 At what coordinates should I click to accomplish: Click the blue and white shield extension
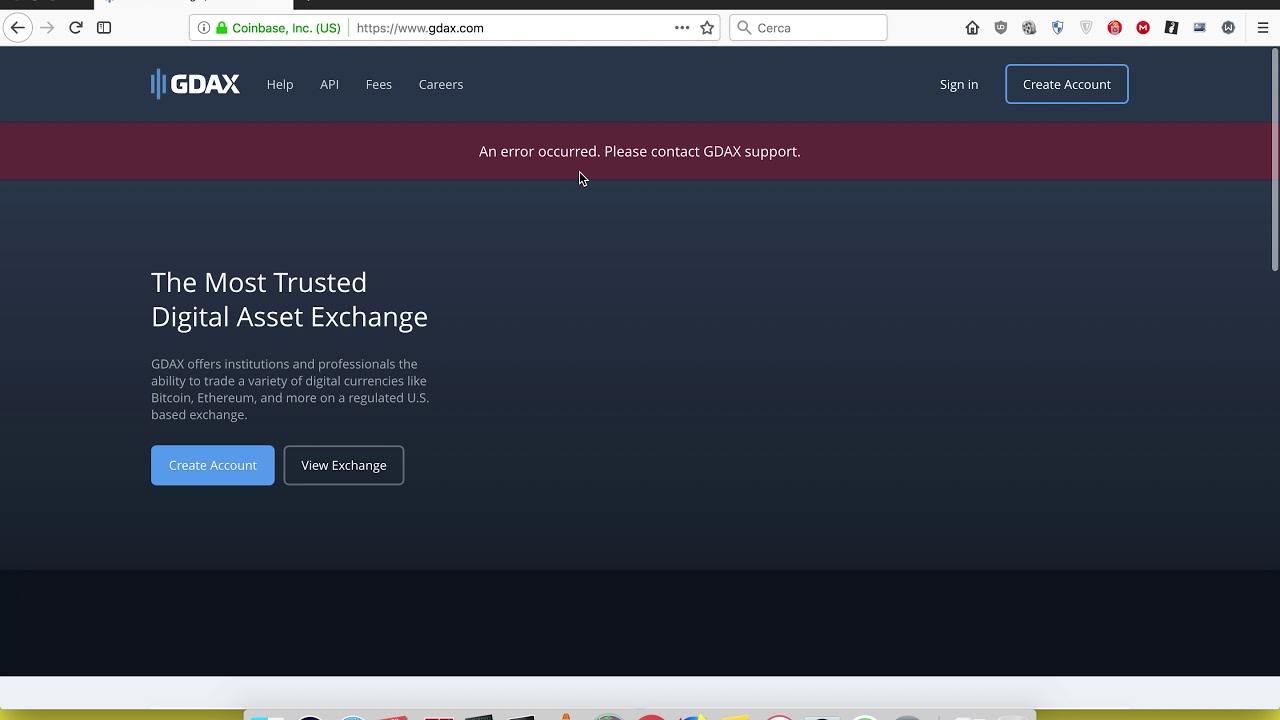point(1058,28)
